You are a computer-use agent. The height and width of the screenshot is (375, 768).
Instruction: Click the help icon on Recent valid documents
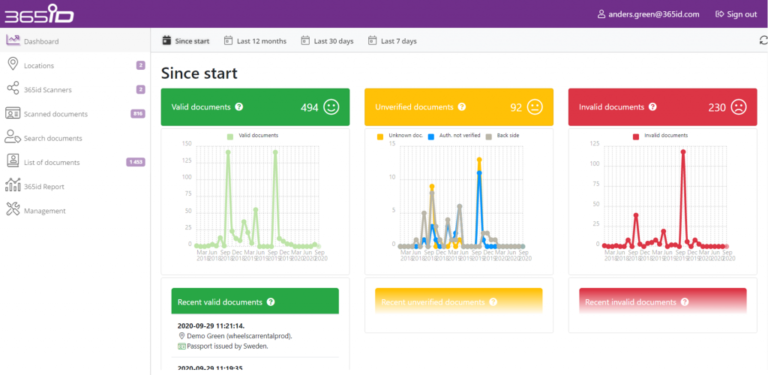(x=271, y=302)
